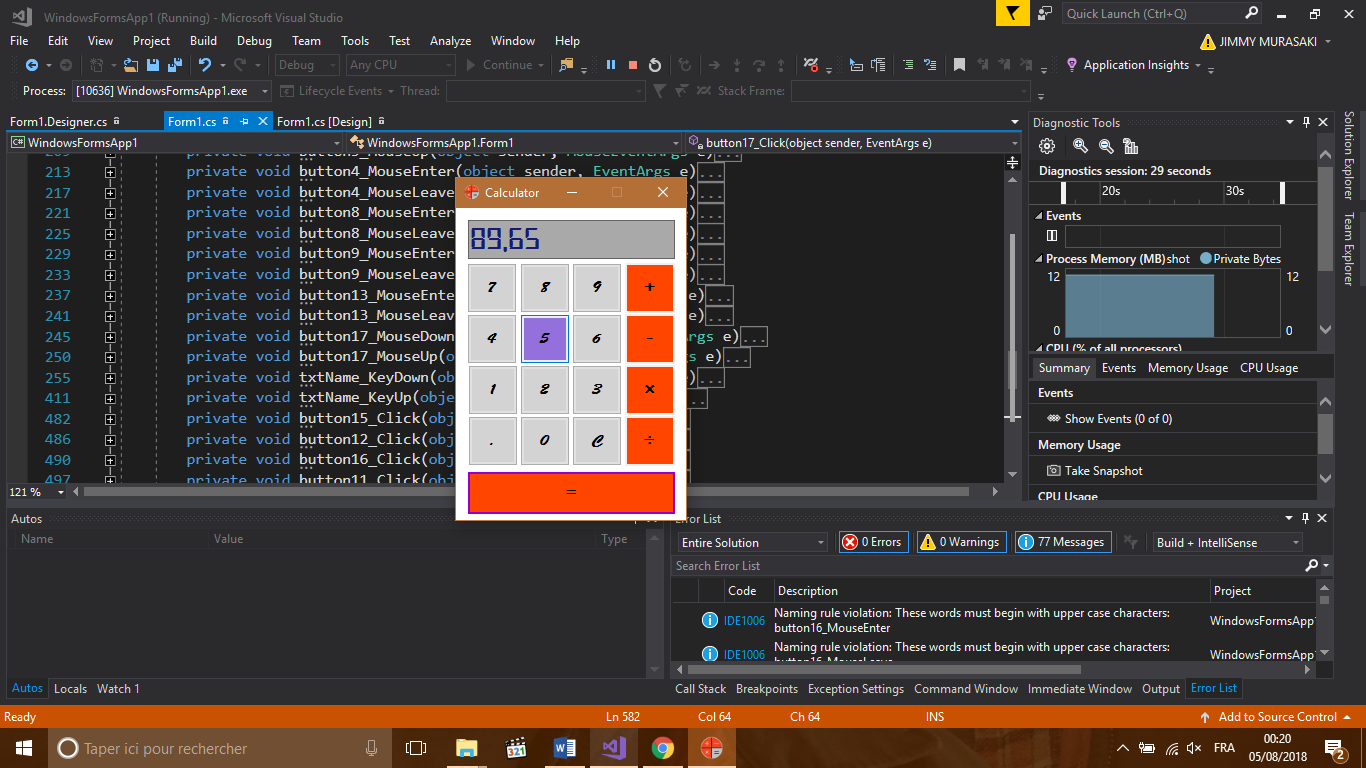This screenshot has height=768, width=1366.
Task: Pause debugging with the Break All icon
Action: coord(611,65)
